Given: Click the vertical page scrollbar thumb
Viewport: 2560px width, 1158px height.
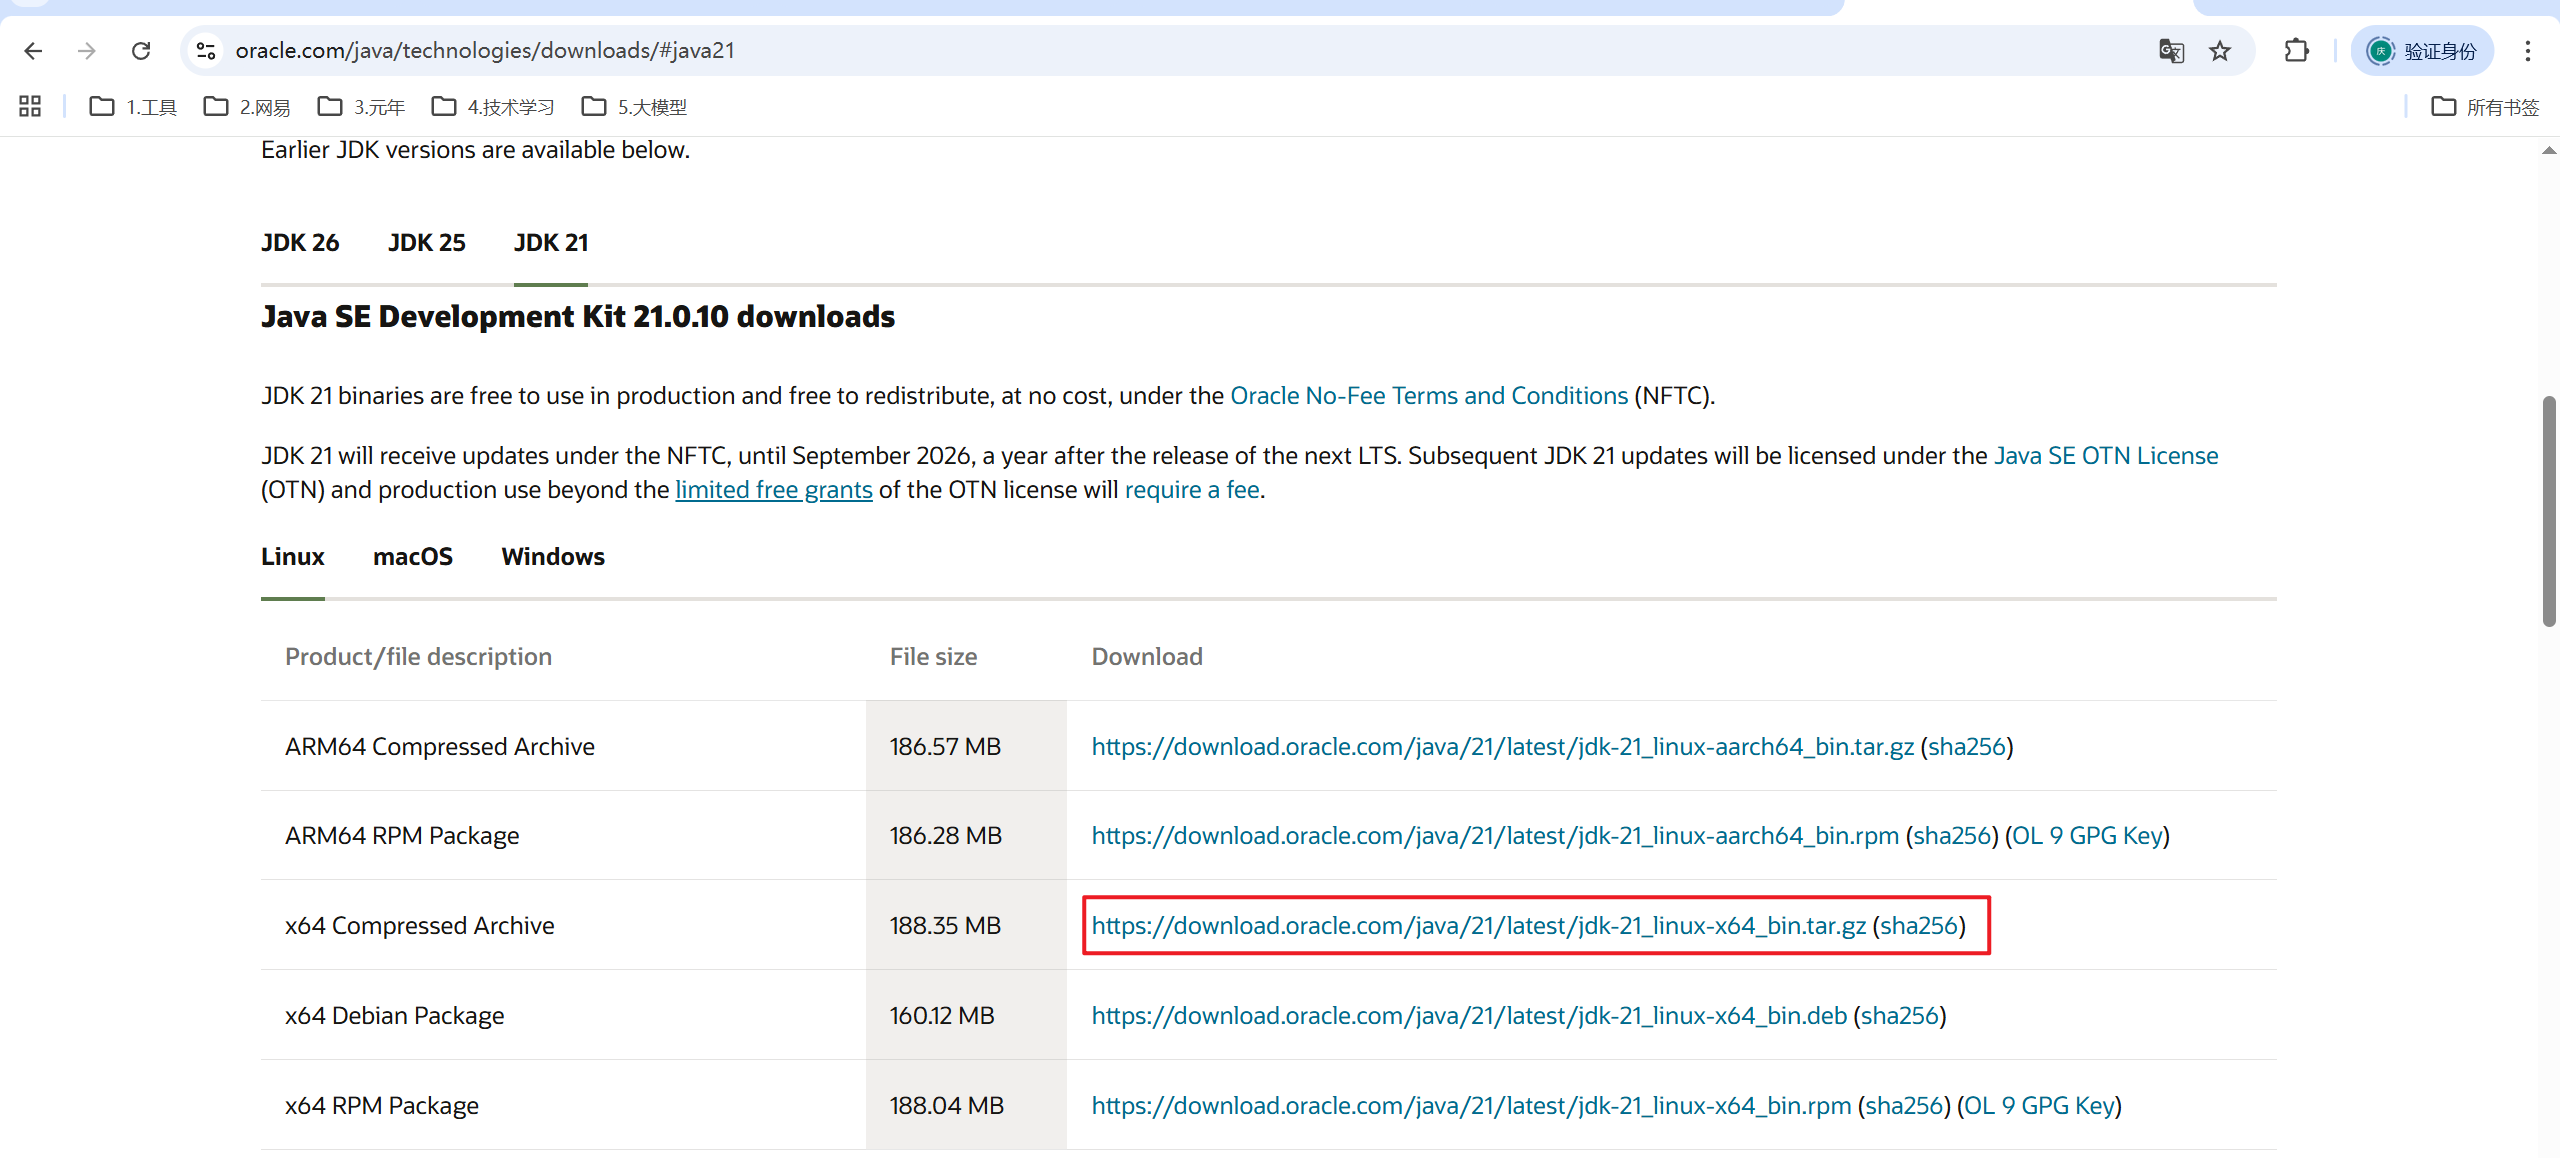Looking at the screenshot, I should [2549, 510].
